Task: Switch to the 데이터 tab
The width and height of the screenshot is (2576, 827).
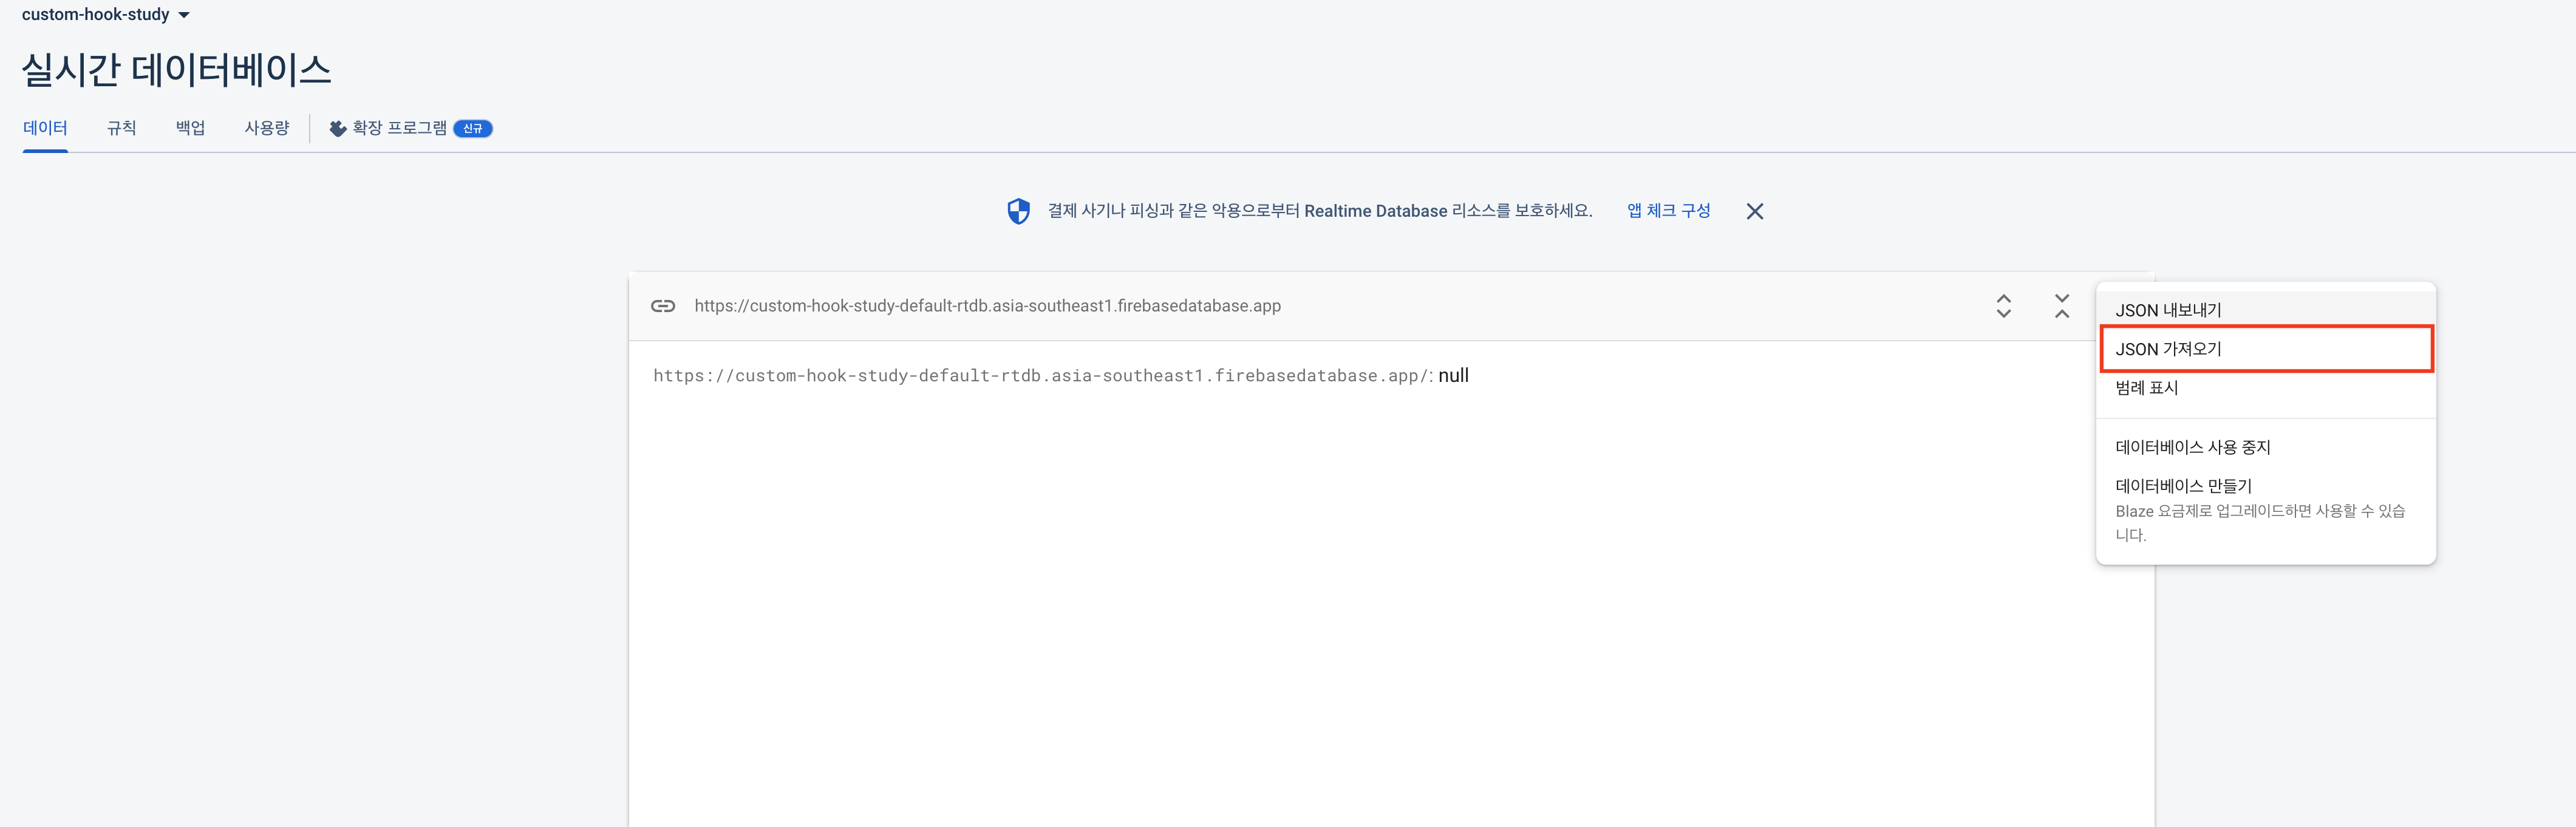Action: [45, 128]
